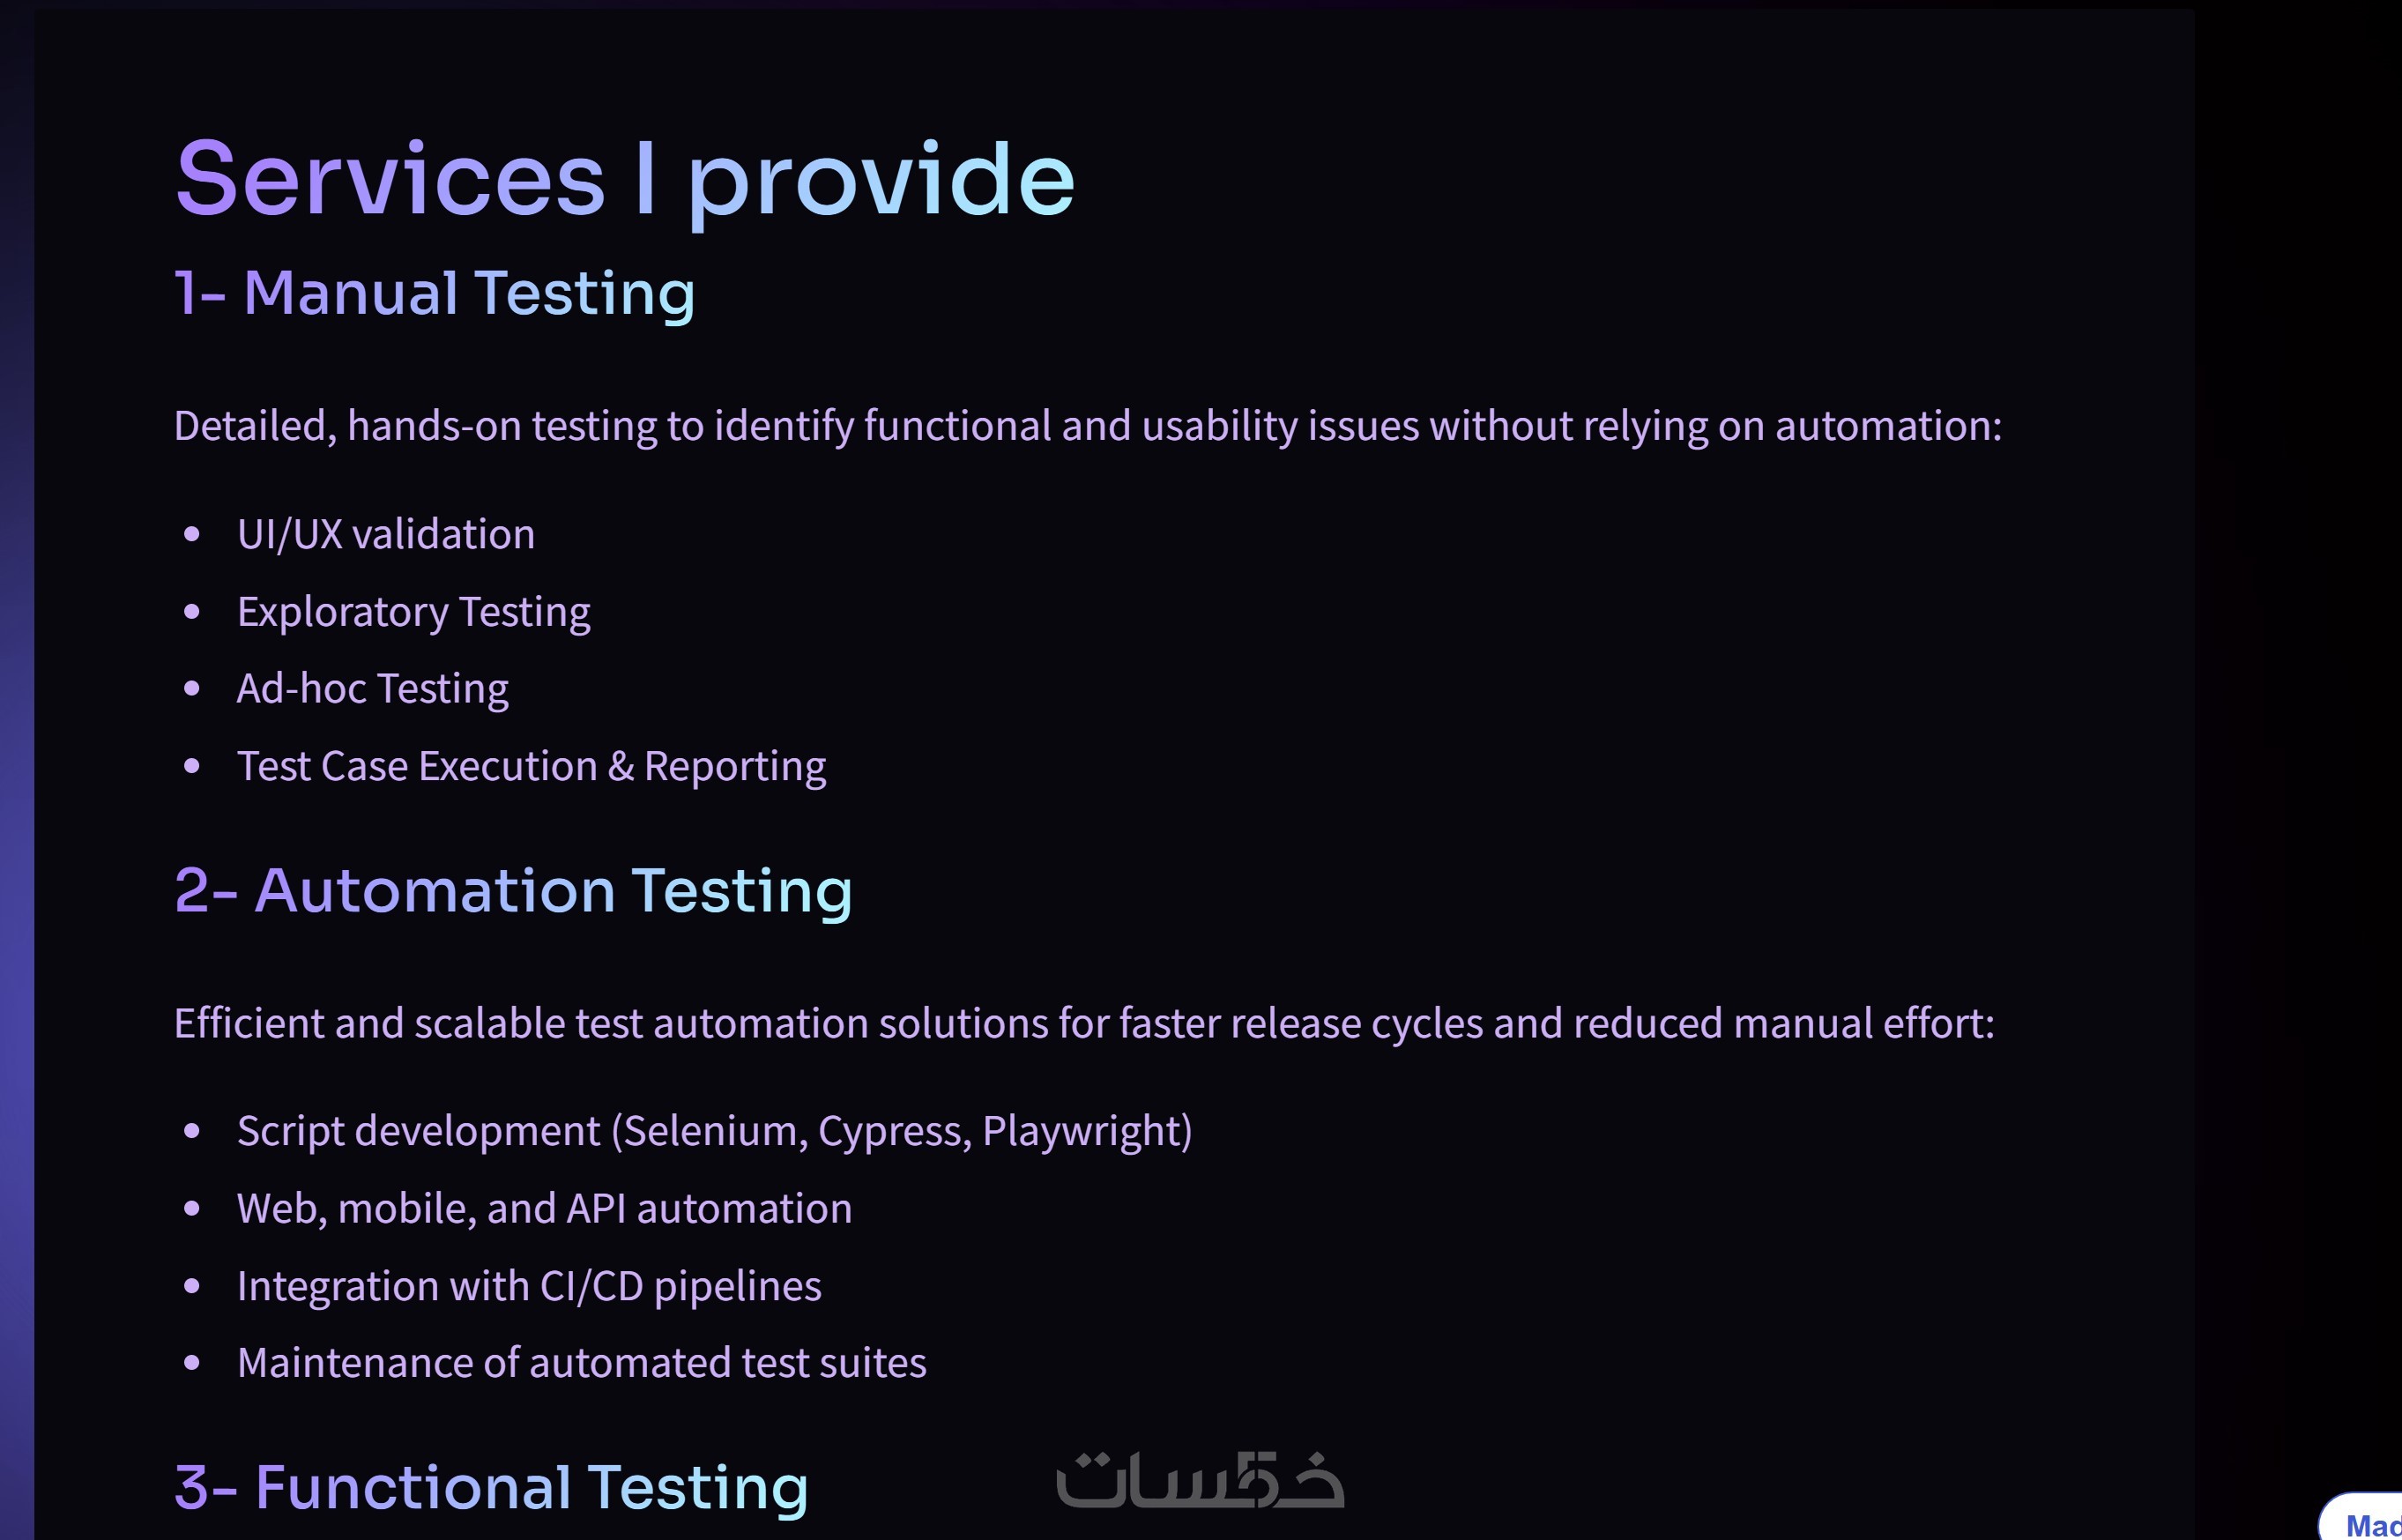
Task: Click the 'Efficient and scalable test automation' paragraph
Action: point(1084,1023)
